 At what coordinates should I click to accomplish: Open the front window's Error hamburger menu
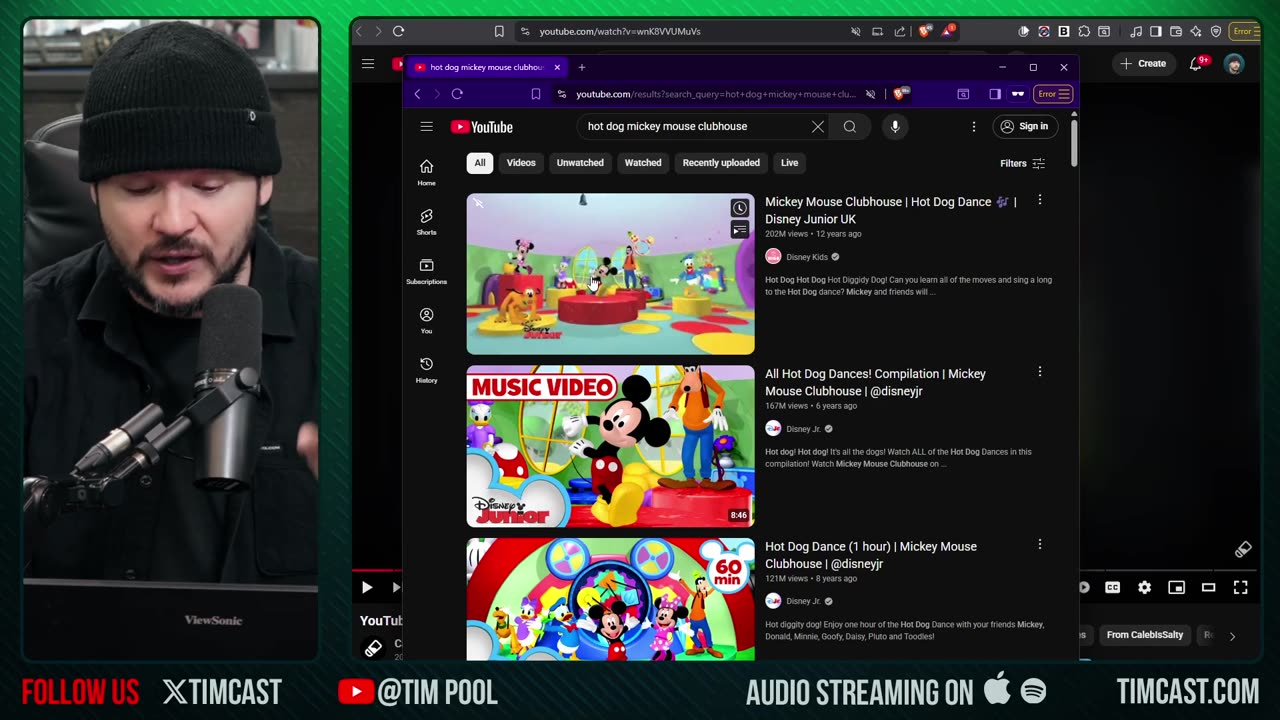pyautogui.click(x=1054, y=94)
